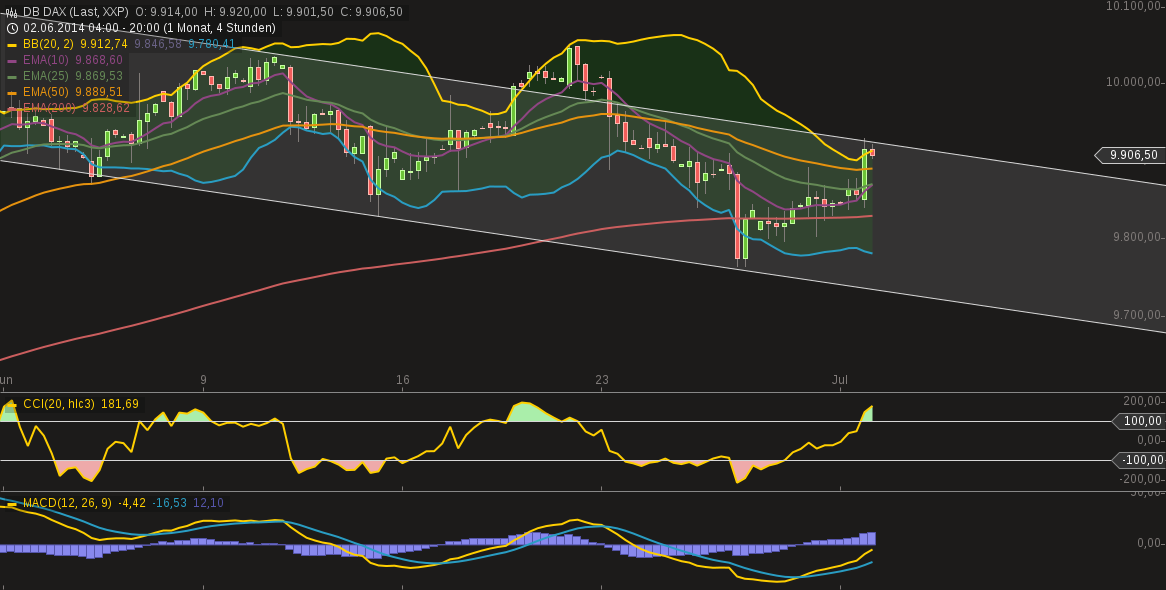1166x590 pixels.
Task: Click the green EMA(25) legend line icon
Action: click(12, 76)
